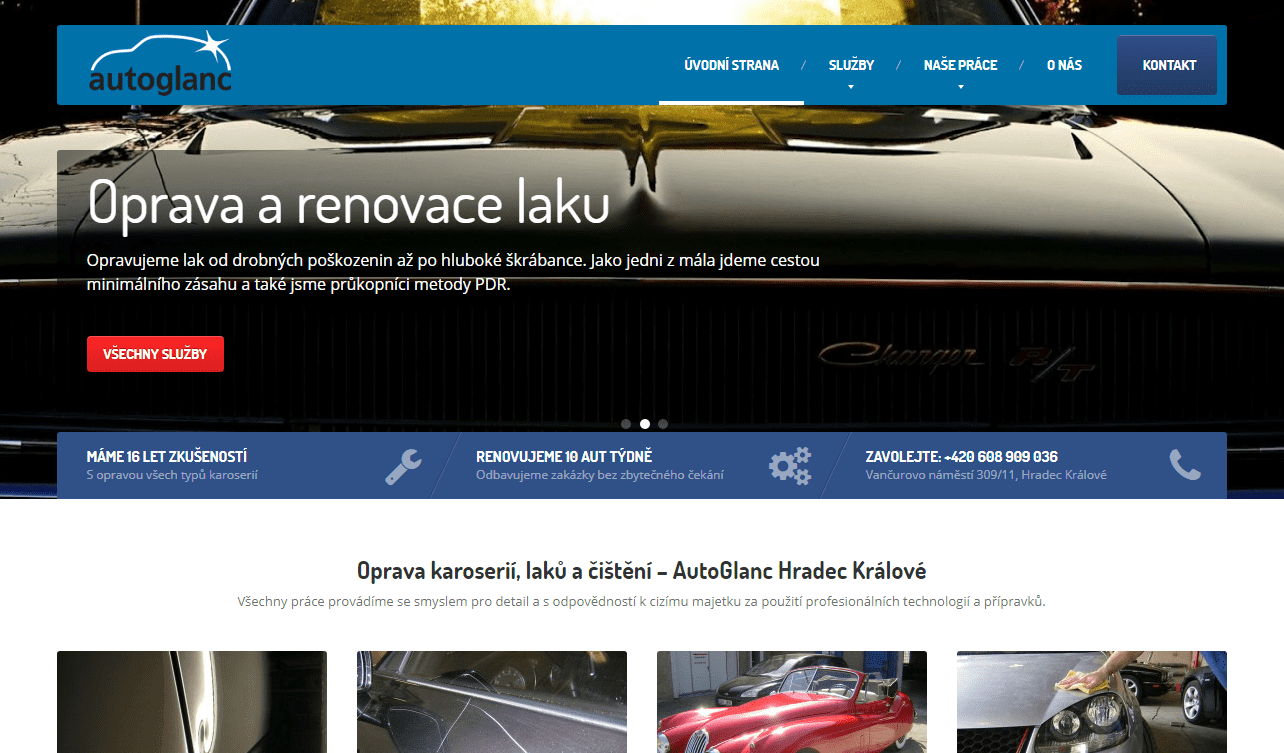Click the wrench icon beside experience info
This screenshot has height=753, width=1284.
[403, 466]
